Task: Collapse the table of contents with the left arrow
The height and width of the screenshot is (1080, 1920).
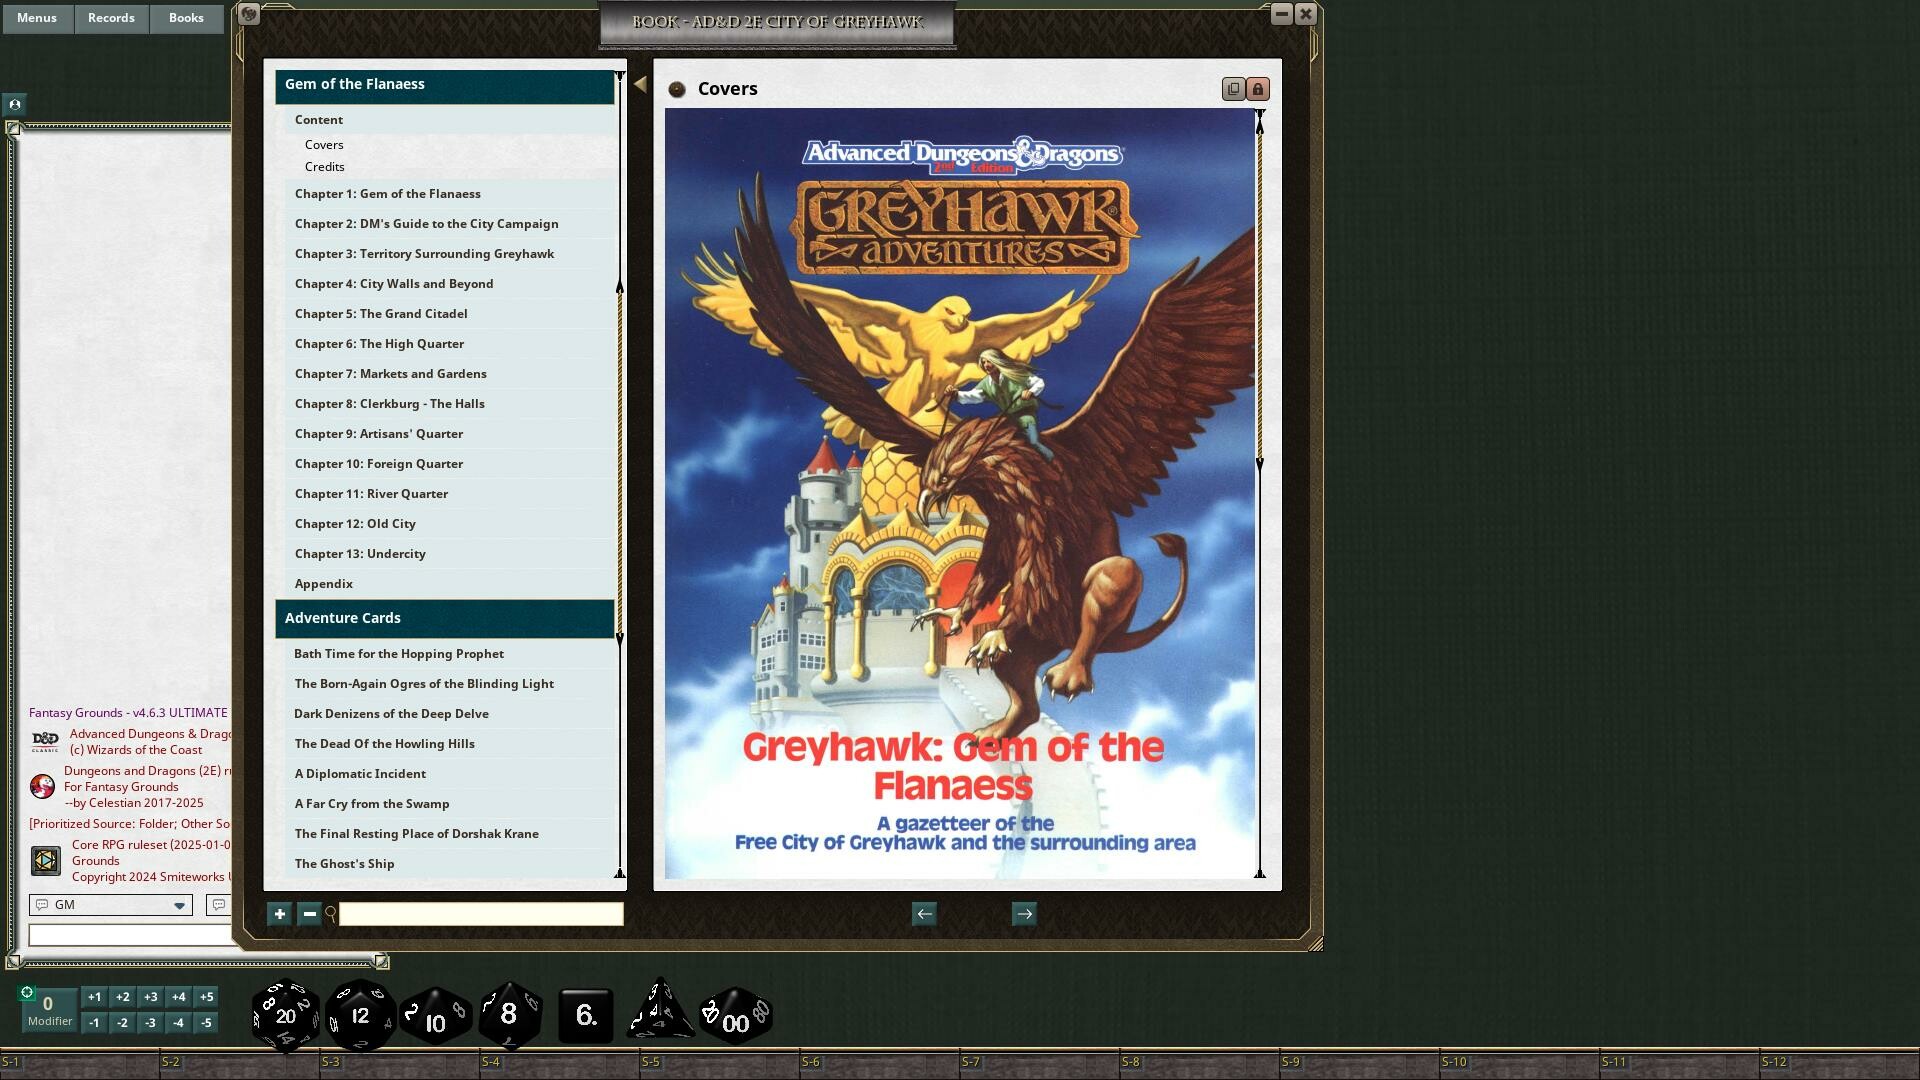Action: pyautogui.click(x=639, y=84)
